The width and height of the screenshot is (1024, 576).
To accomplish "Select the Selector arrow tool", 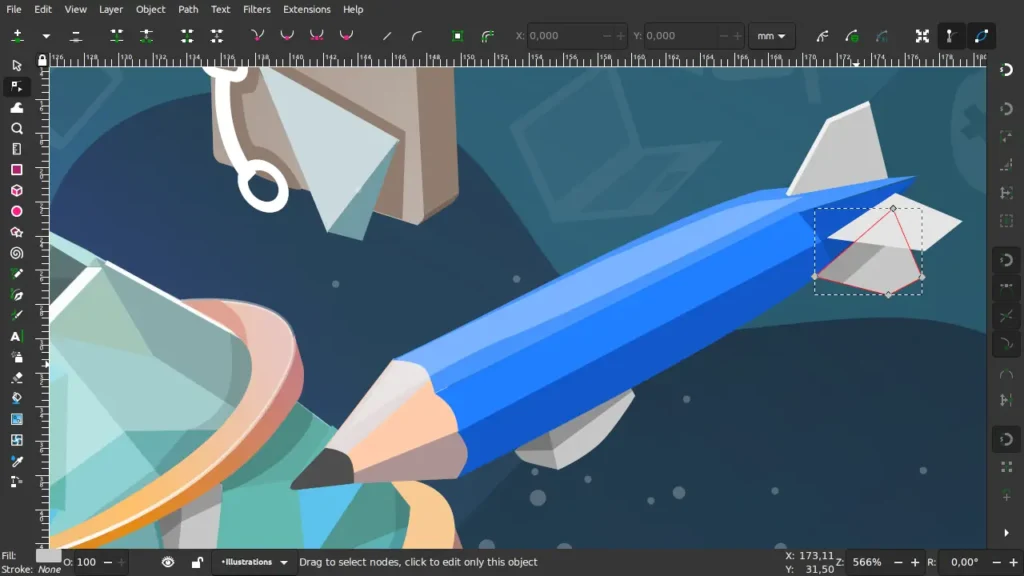I will (x=17, y=65).
